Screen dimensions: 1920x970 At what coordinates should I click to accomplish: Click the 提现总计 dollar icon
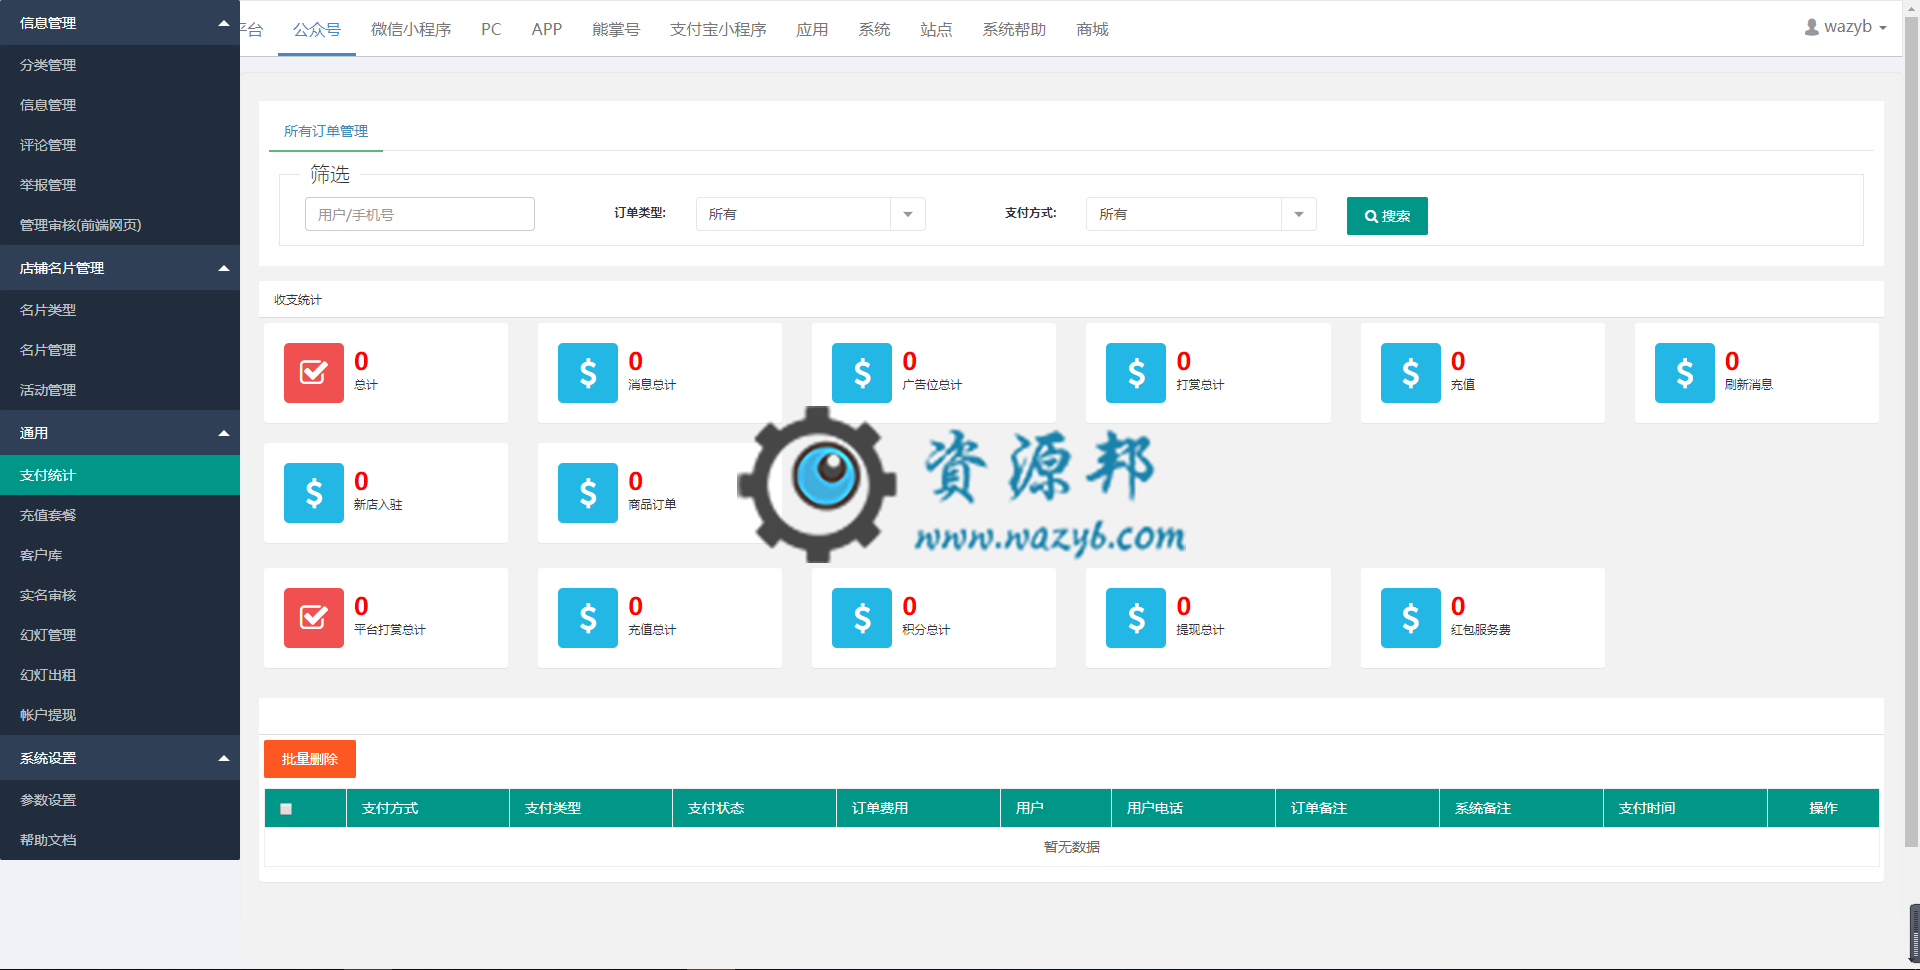[1135, 618]
